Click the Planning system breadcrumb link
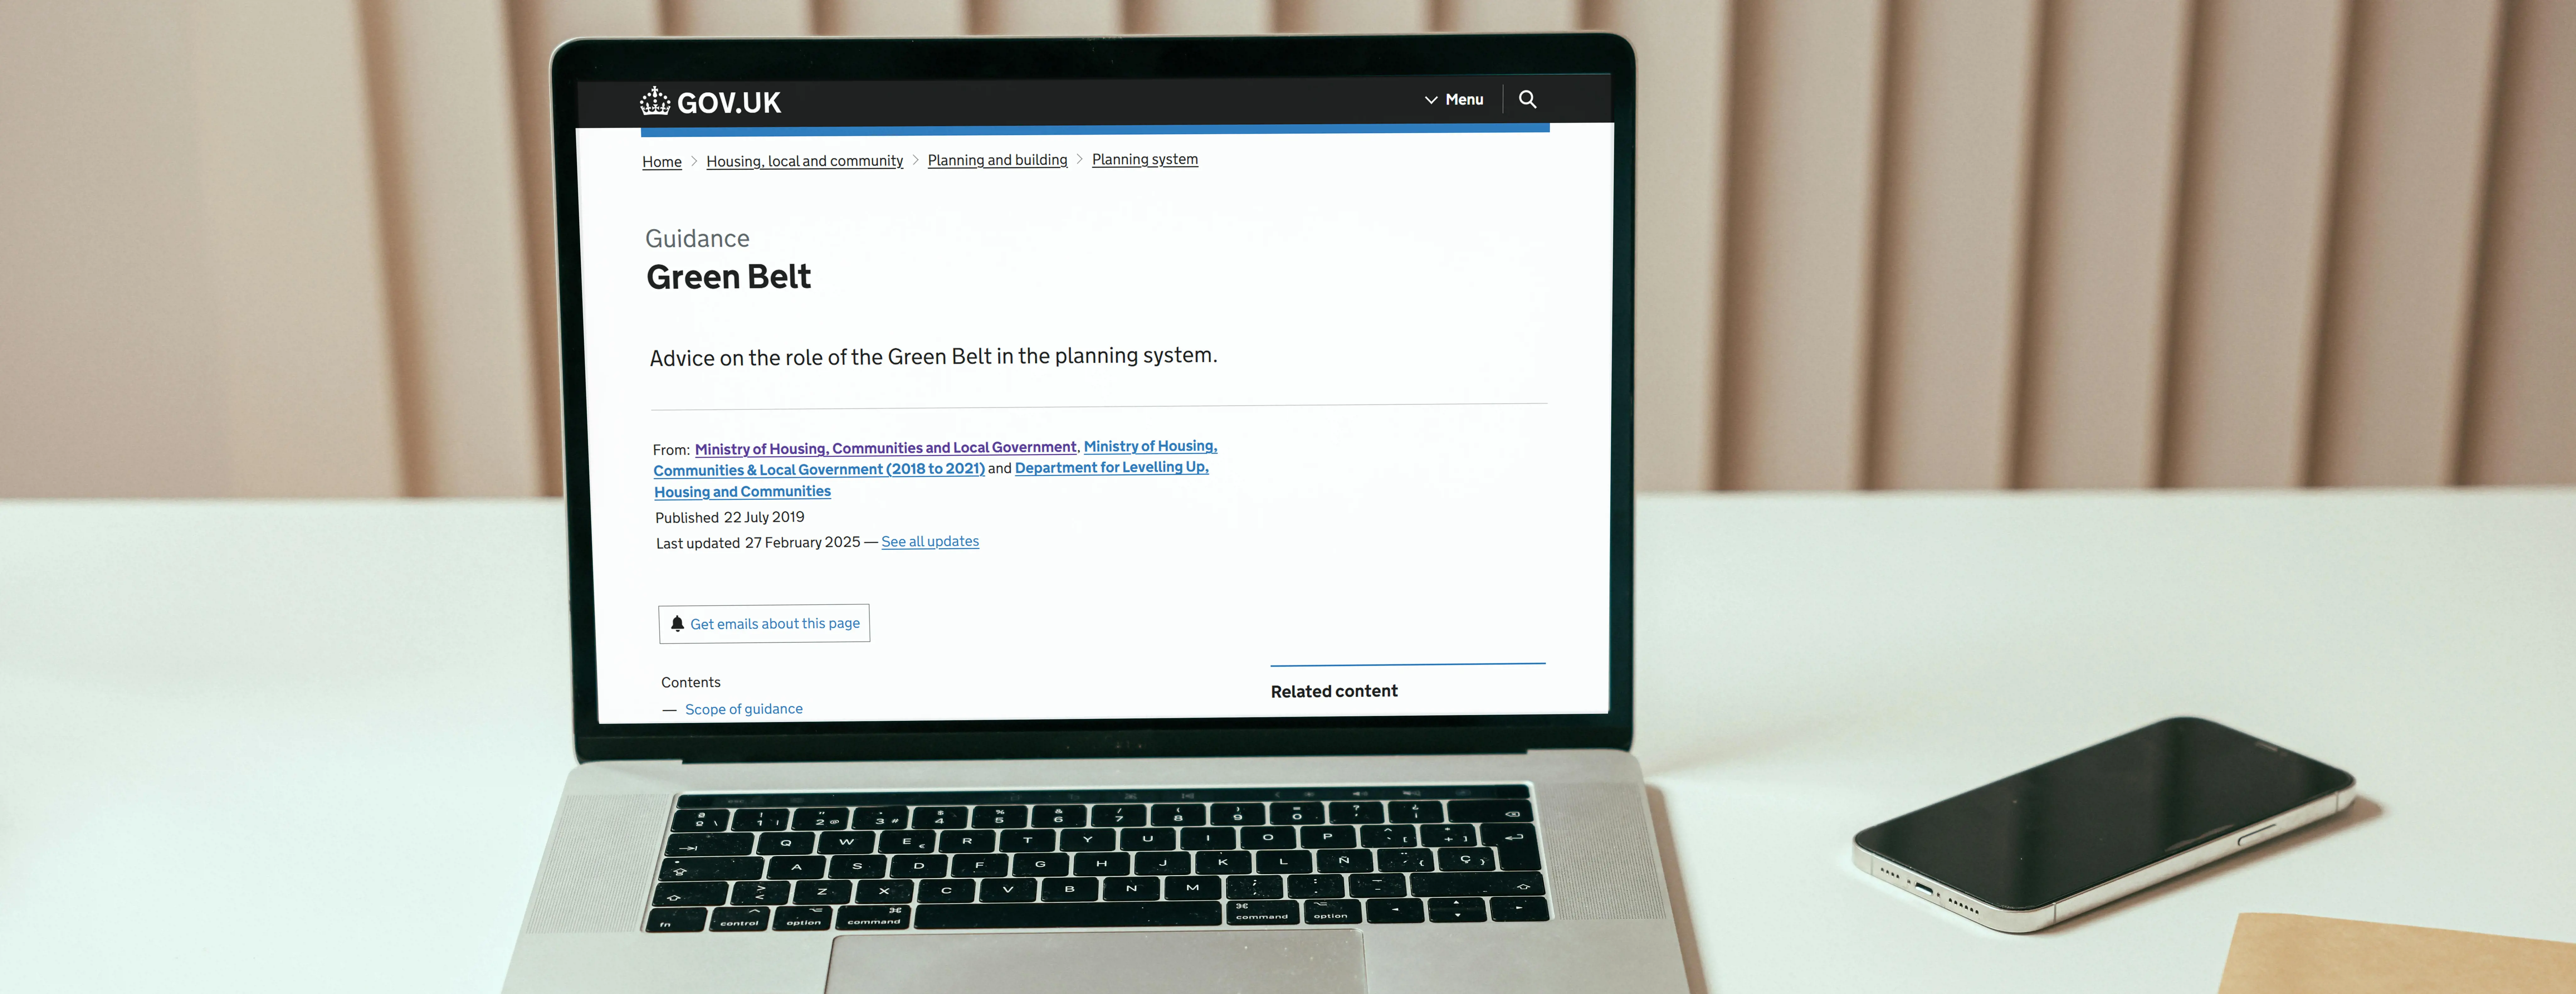This screenshot has height=994, width=2576. 1145,159
